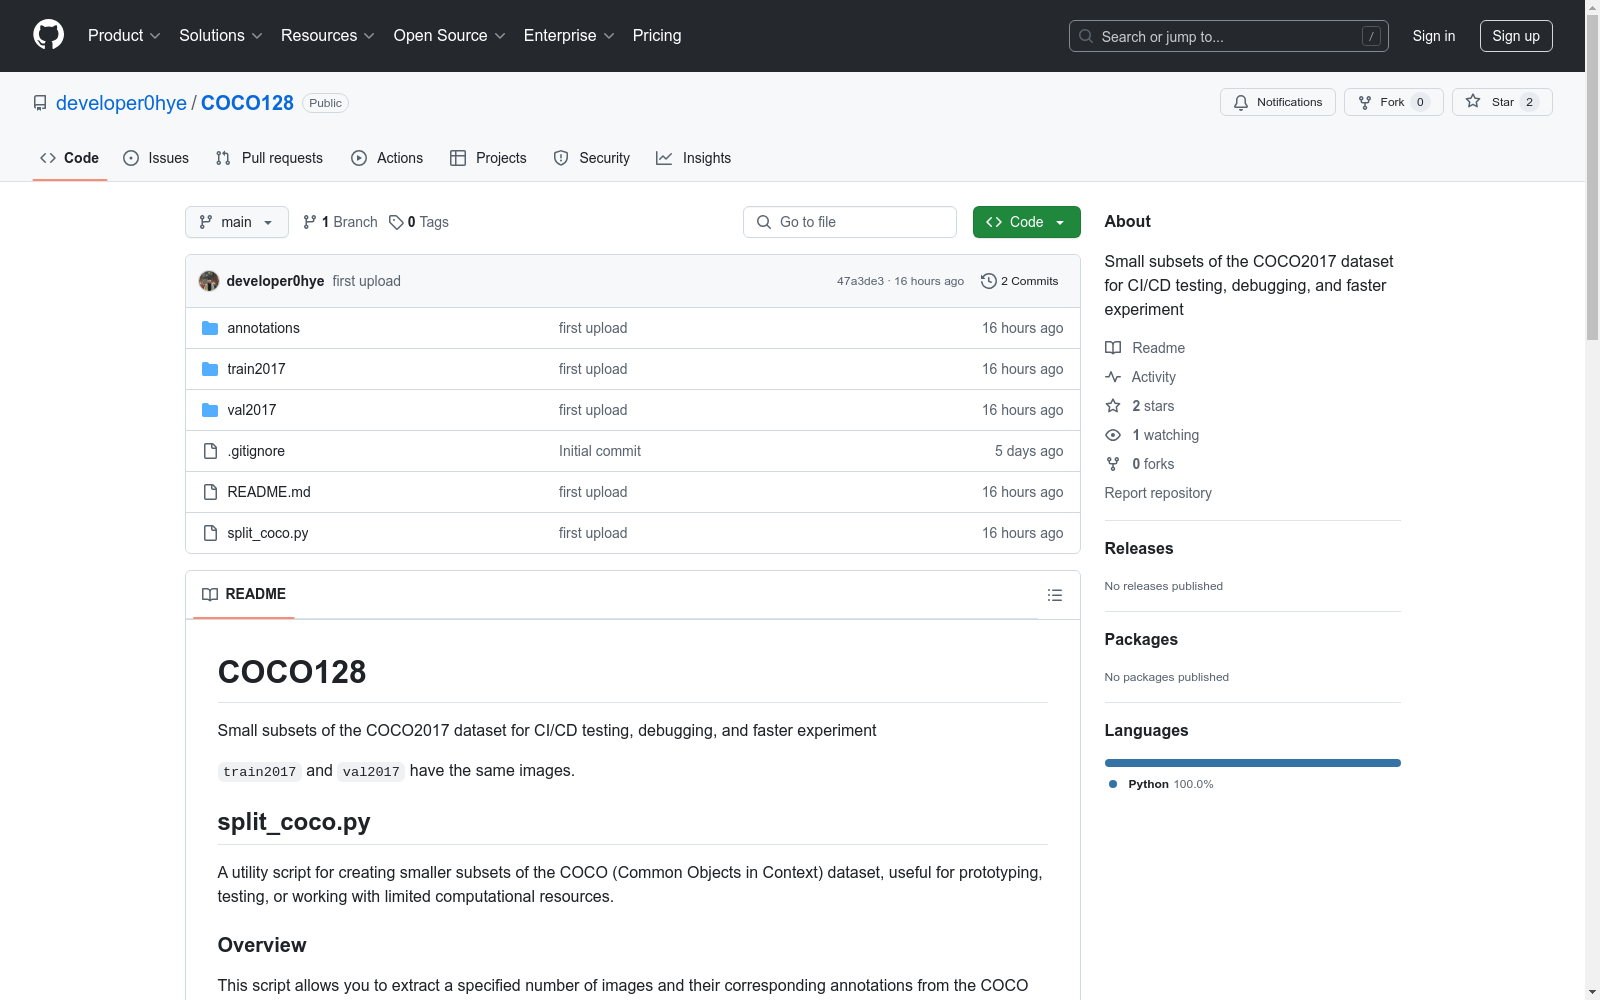The height and width of the screenshot is (1000, 1600).
Task: Click the Report repository link
Action: pos(1158,493)
